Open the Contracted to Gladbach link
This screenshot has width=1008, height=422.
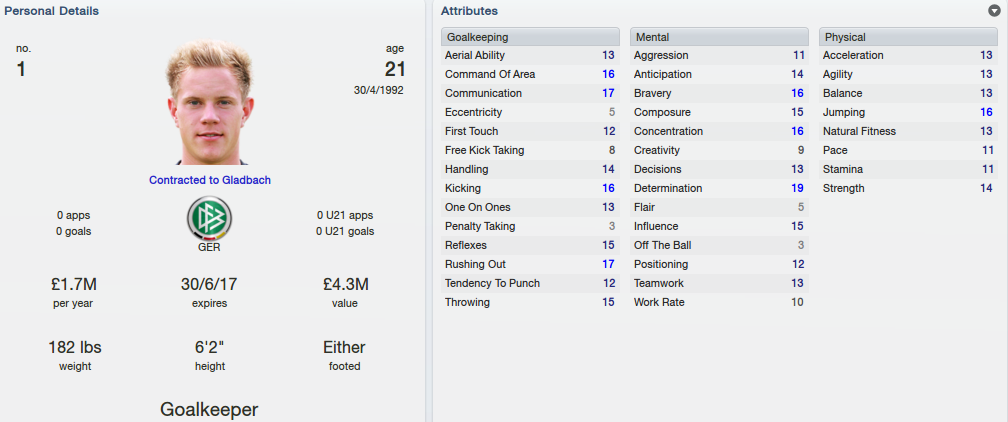(210, 180)
